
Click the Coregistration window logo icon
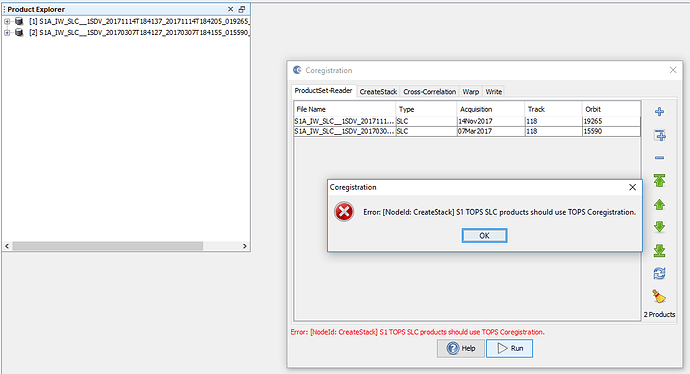pyautogui.click(x=297, y=70)
